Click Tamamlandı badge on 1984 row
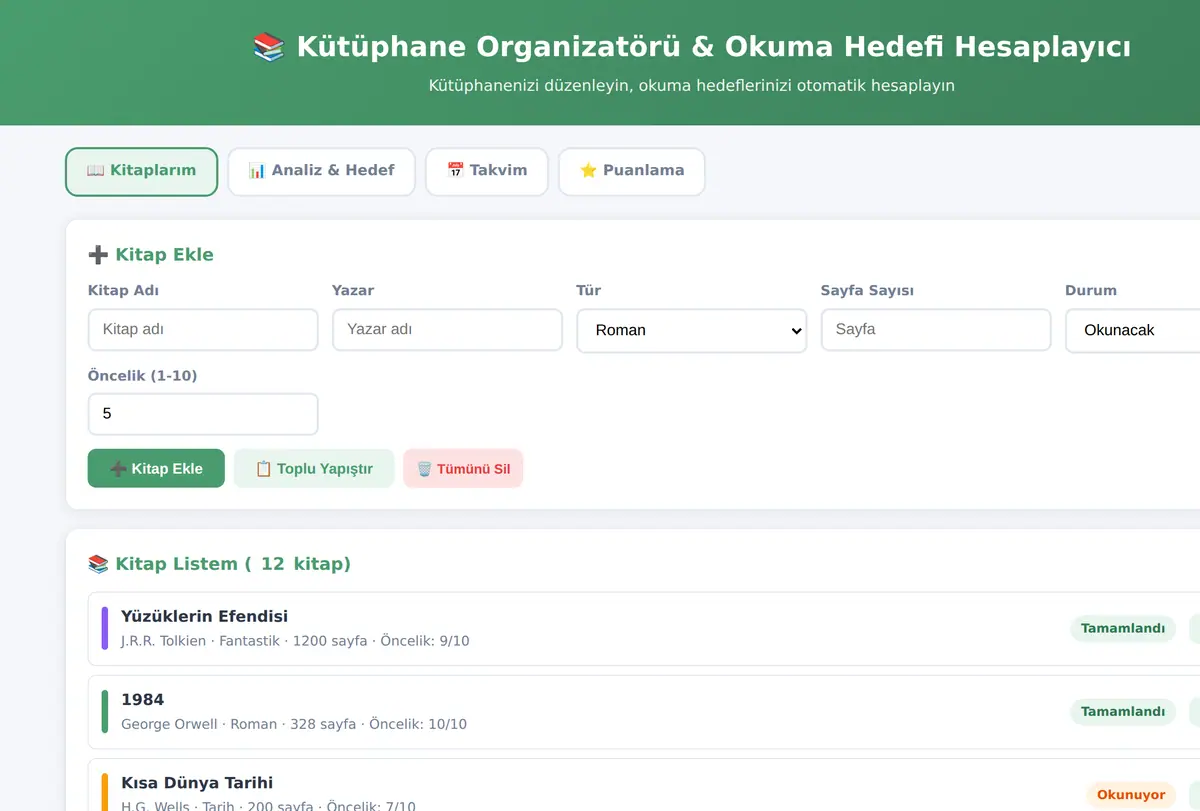 (x=1123, y=712)
